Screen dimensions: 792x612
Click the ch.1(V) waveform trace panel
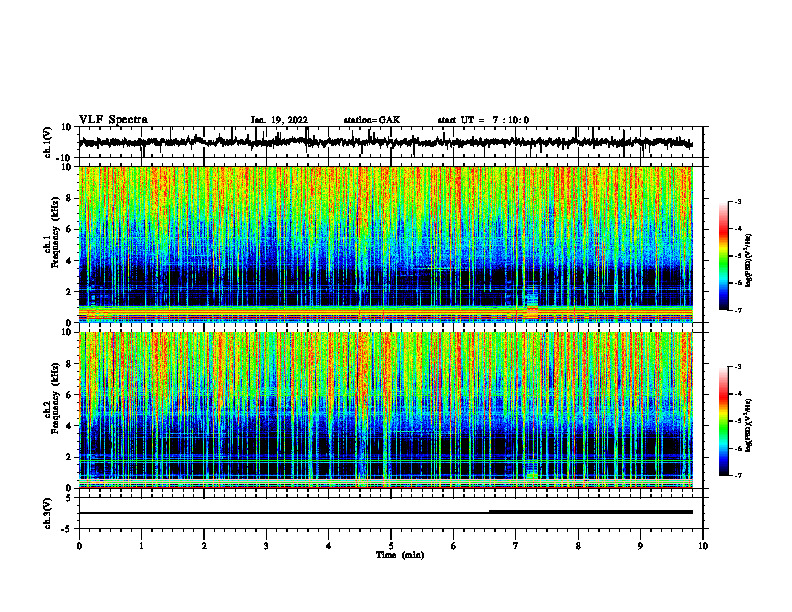390,142
